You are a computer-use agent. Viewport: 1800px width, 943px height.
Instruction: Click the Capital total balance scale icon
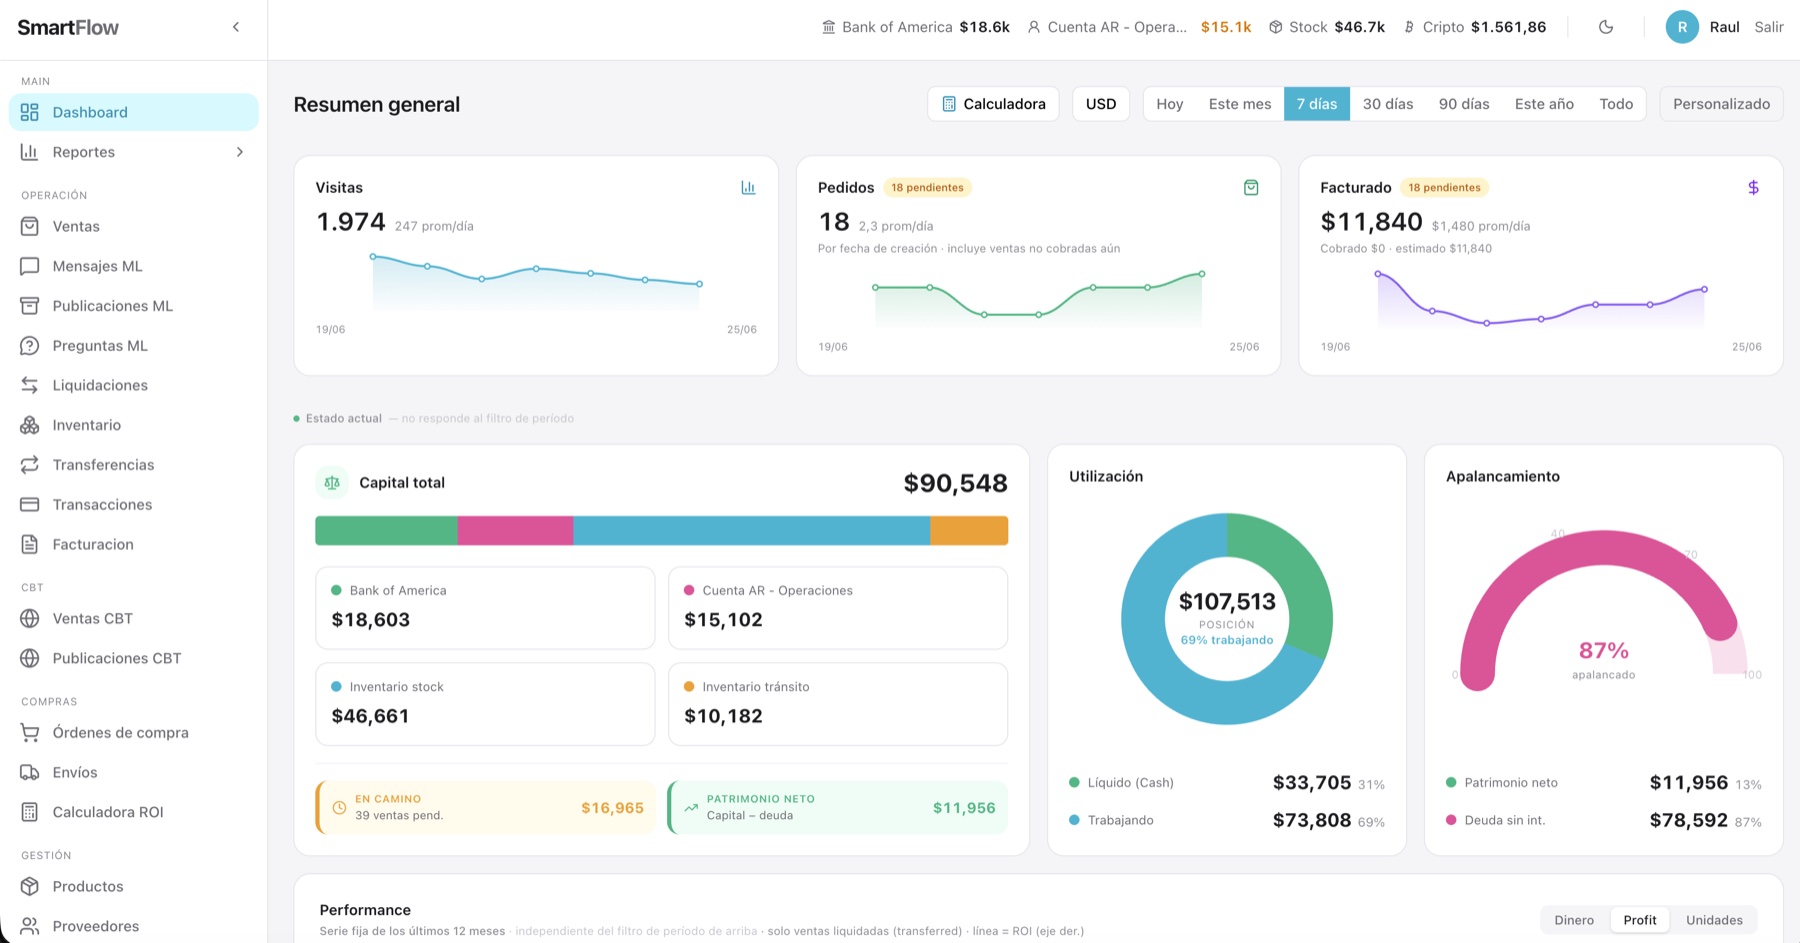pyautogui.click(x=332, y=482)
